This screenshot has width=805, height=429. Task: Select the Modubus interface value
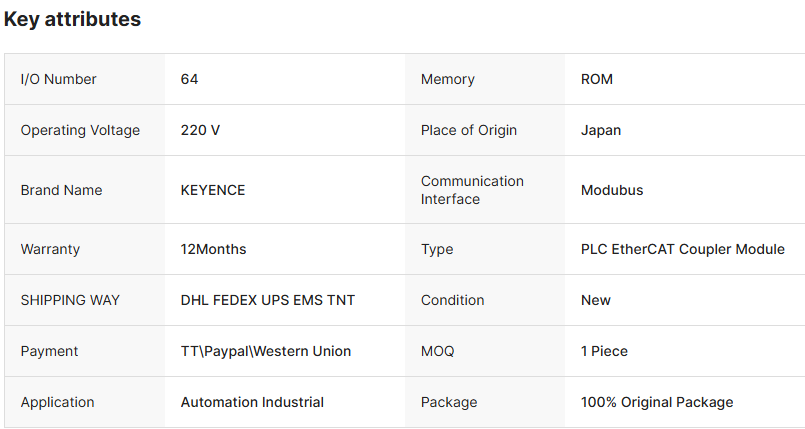[611, 190]
